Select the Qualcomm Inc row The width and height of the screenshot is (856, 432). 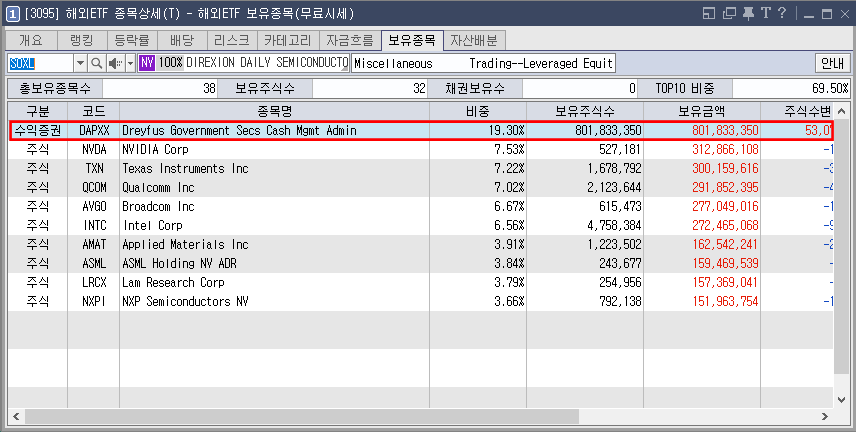420,188
